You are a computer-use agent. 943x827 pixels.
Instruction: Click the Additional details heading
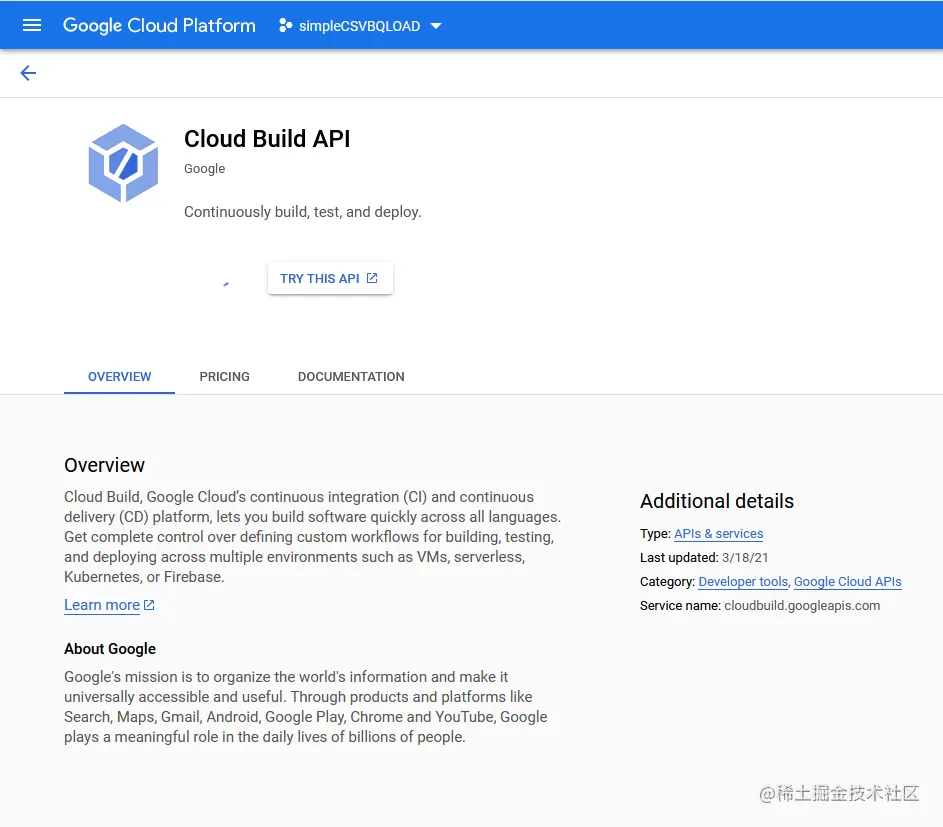[x=717, y=501]
